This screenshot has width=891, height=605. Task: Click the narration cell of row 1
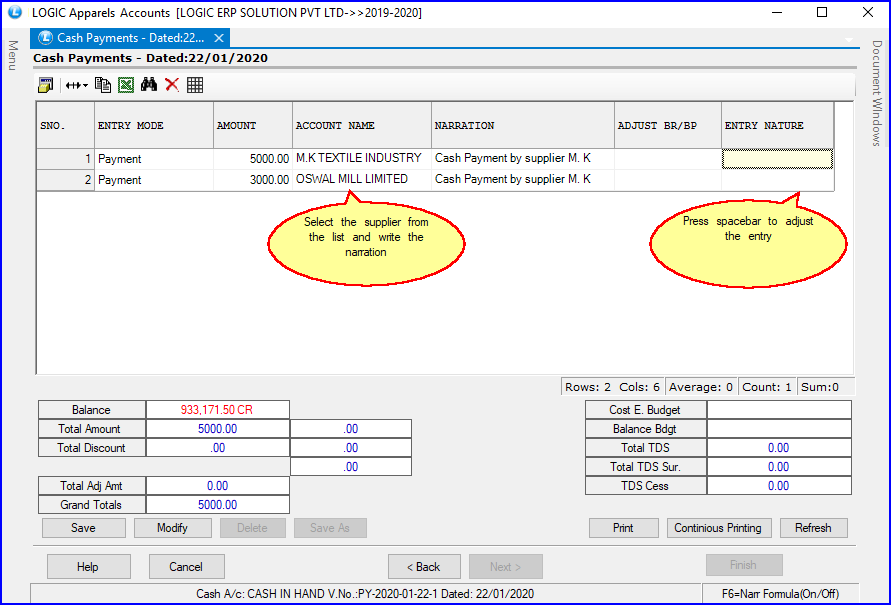(523, 158)
